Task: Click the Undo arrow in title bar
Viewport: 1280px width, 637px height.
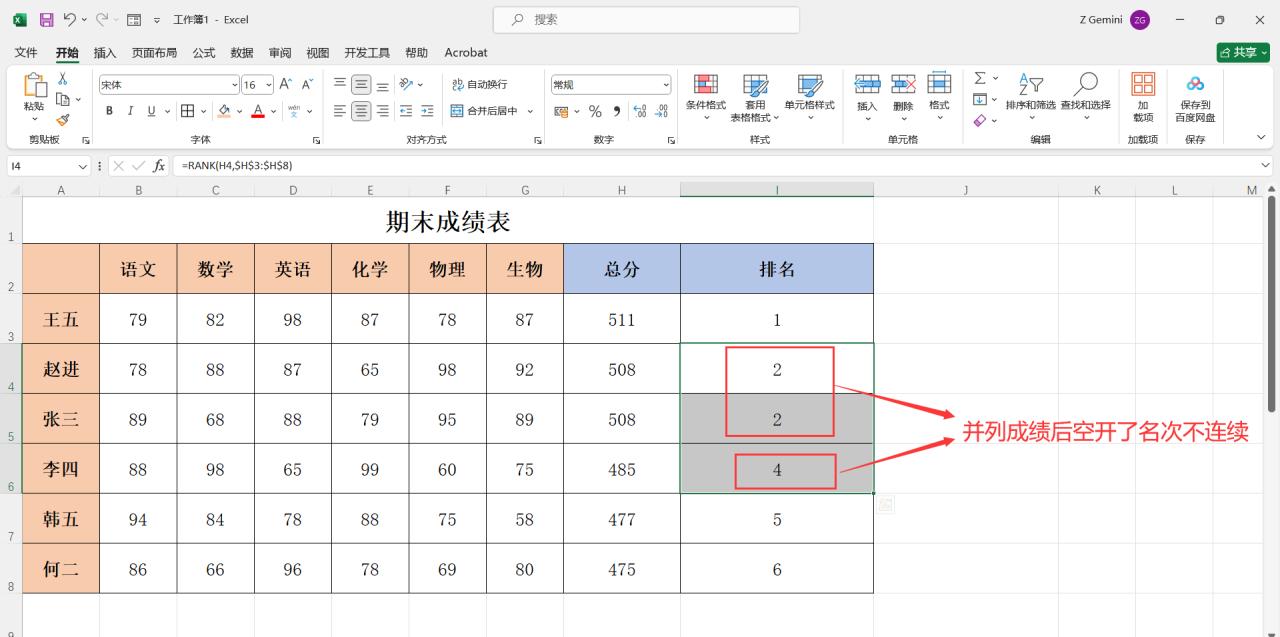Action: [70, 19]
